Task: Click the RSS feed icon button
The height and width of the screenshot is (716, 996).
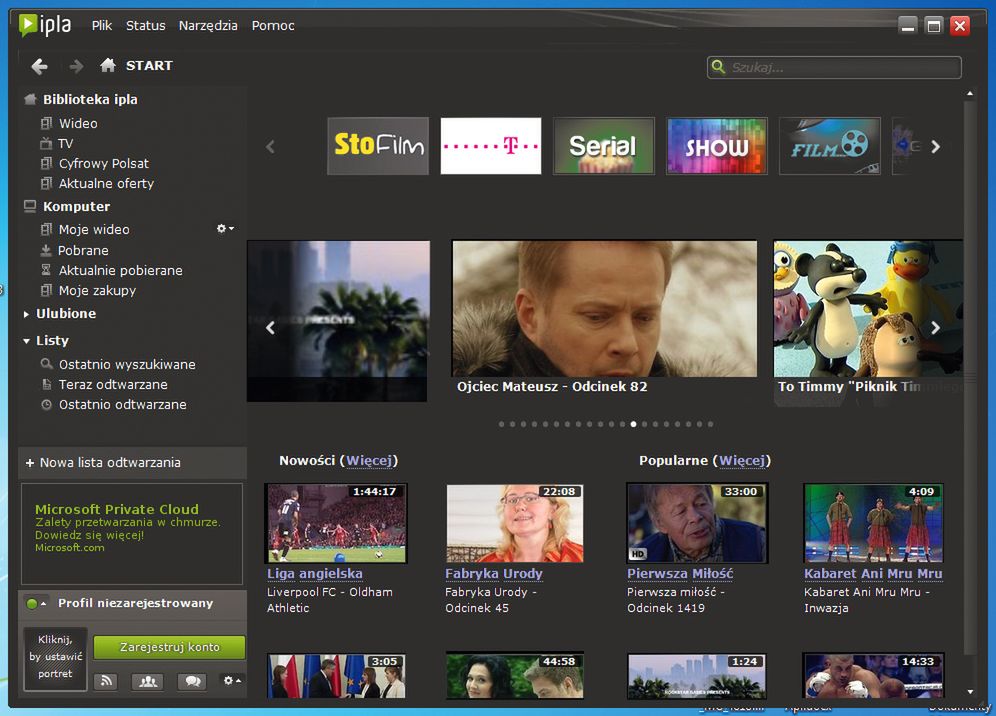Action: pos(106,681)
